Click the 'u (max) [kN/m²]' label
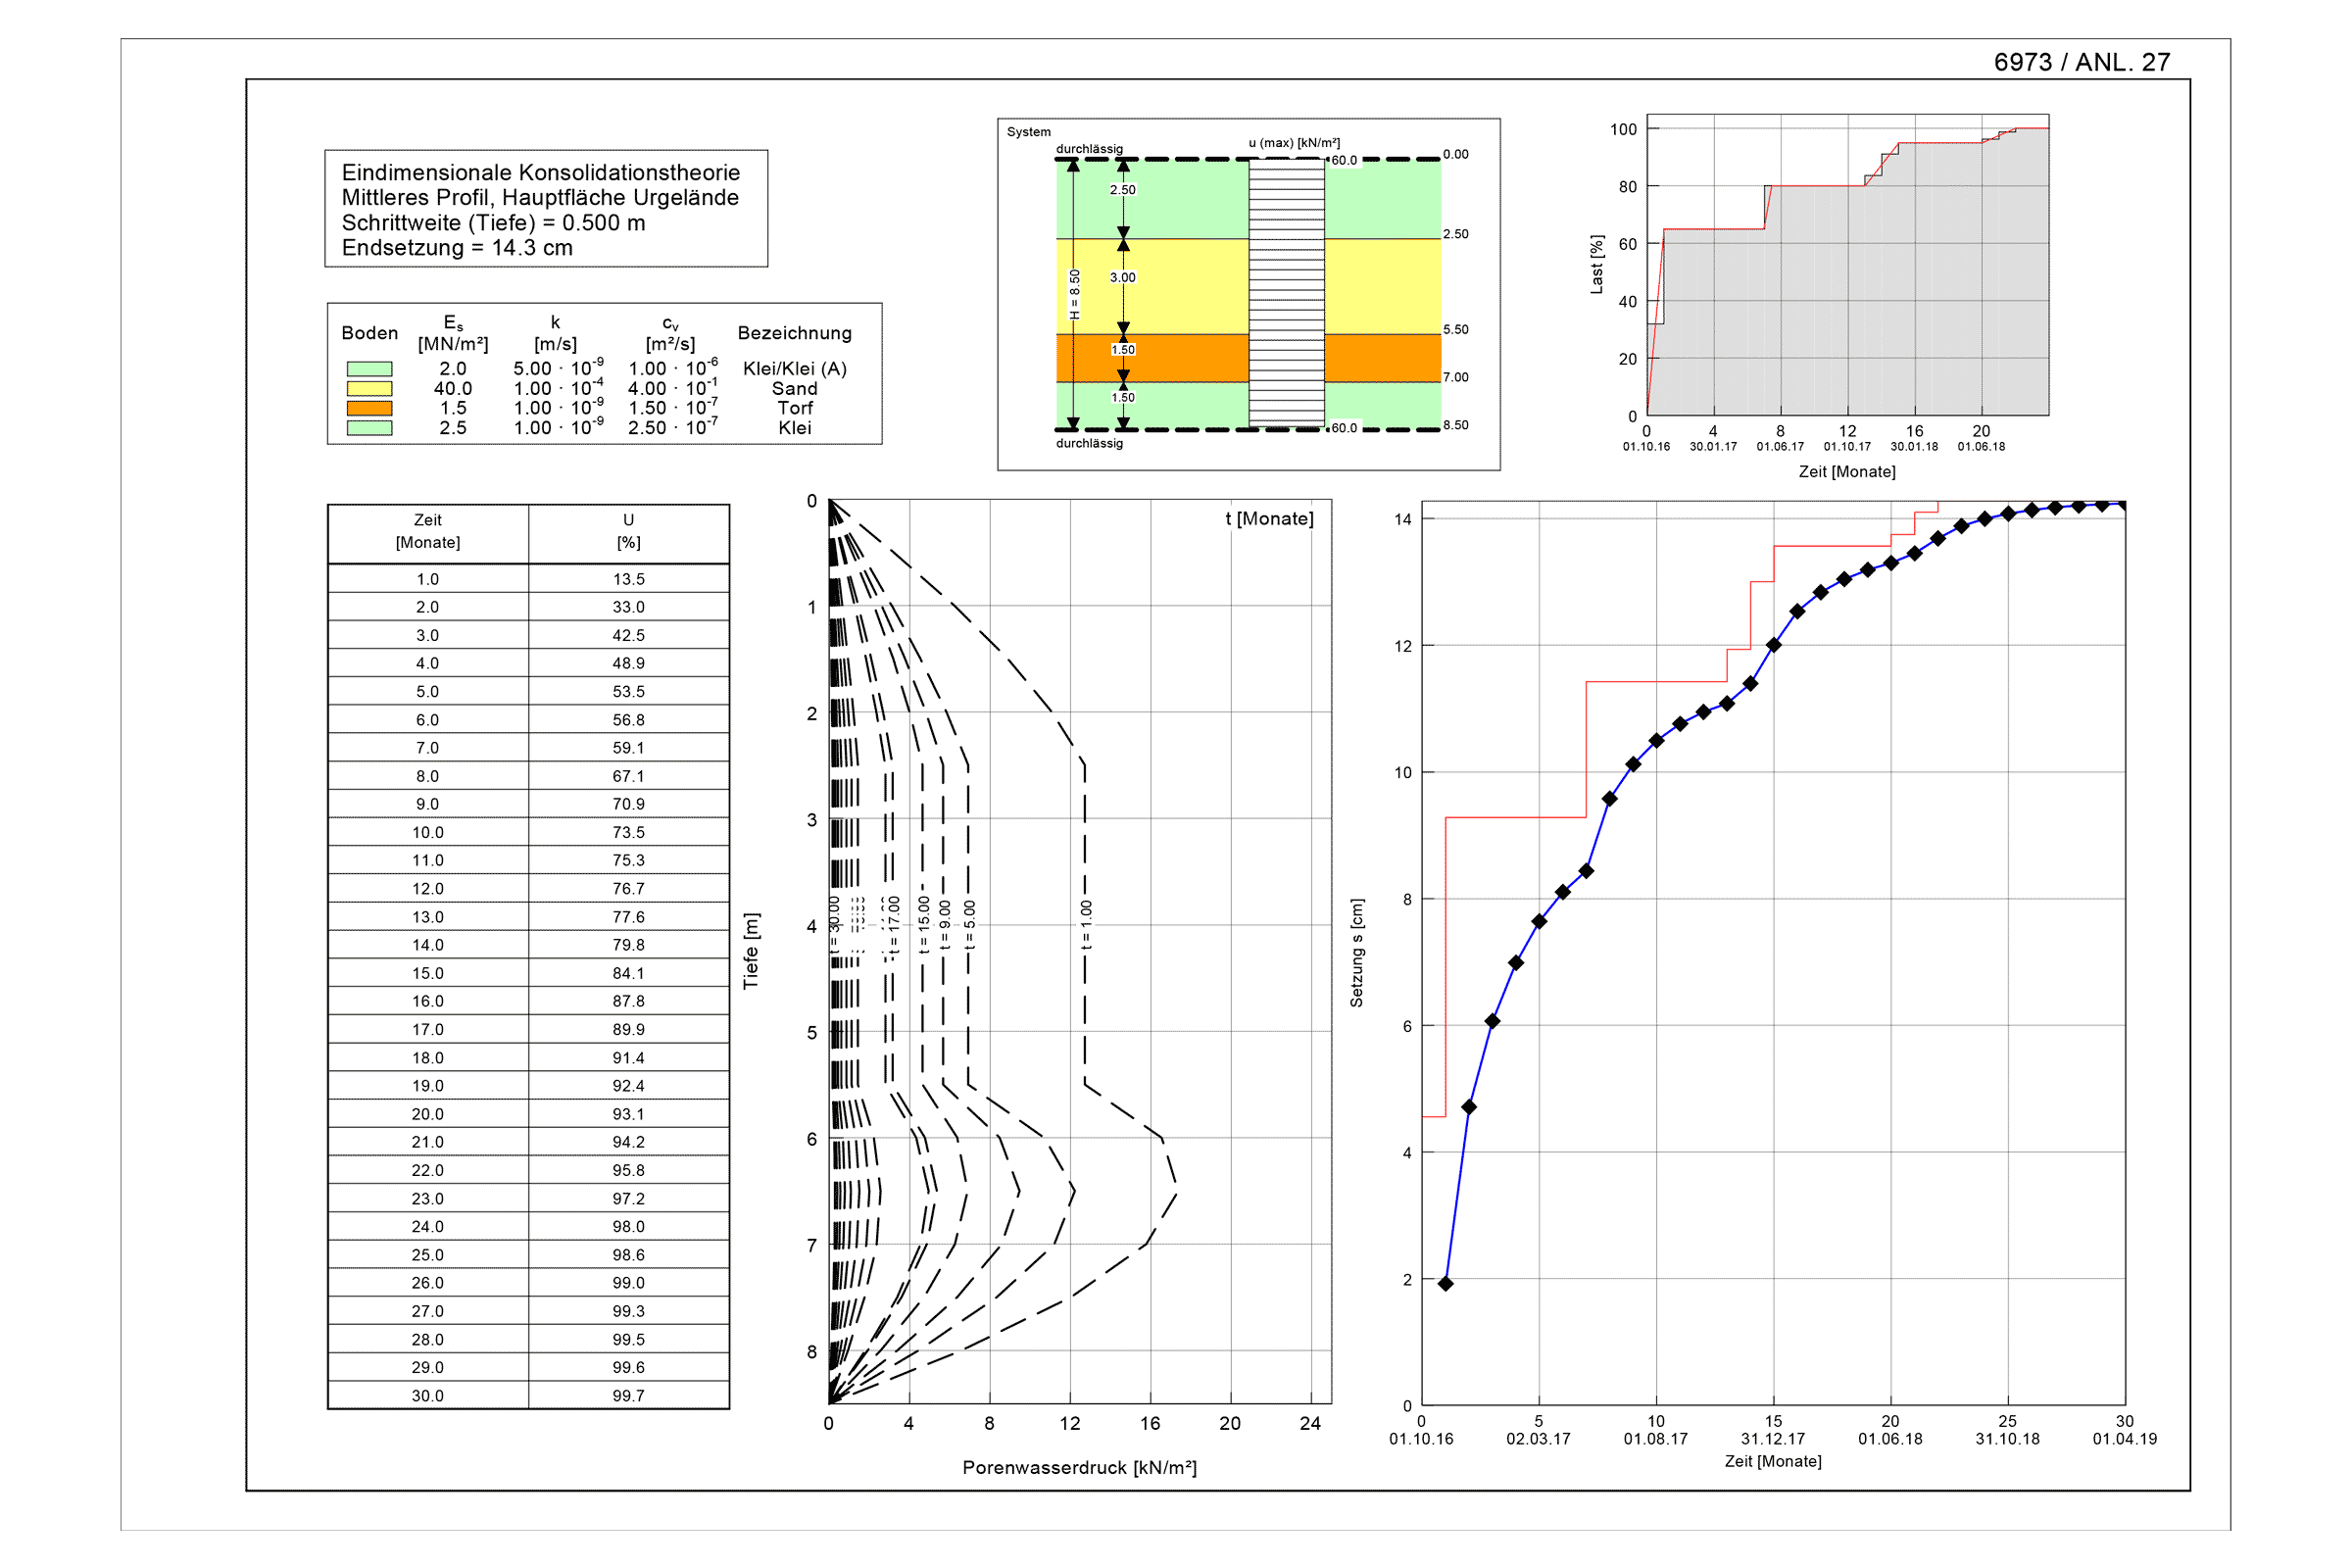This screenshot has width=2352, height=1568. click(1294, 143)
